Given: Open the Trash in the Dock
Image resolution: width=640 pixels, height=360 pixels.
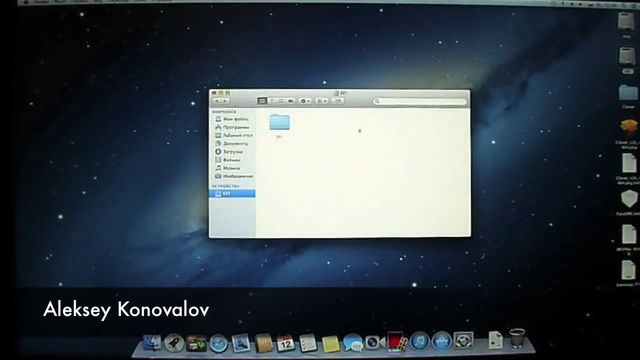Looking at the screenshot, I should click(517, 338).
